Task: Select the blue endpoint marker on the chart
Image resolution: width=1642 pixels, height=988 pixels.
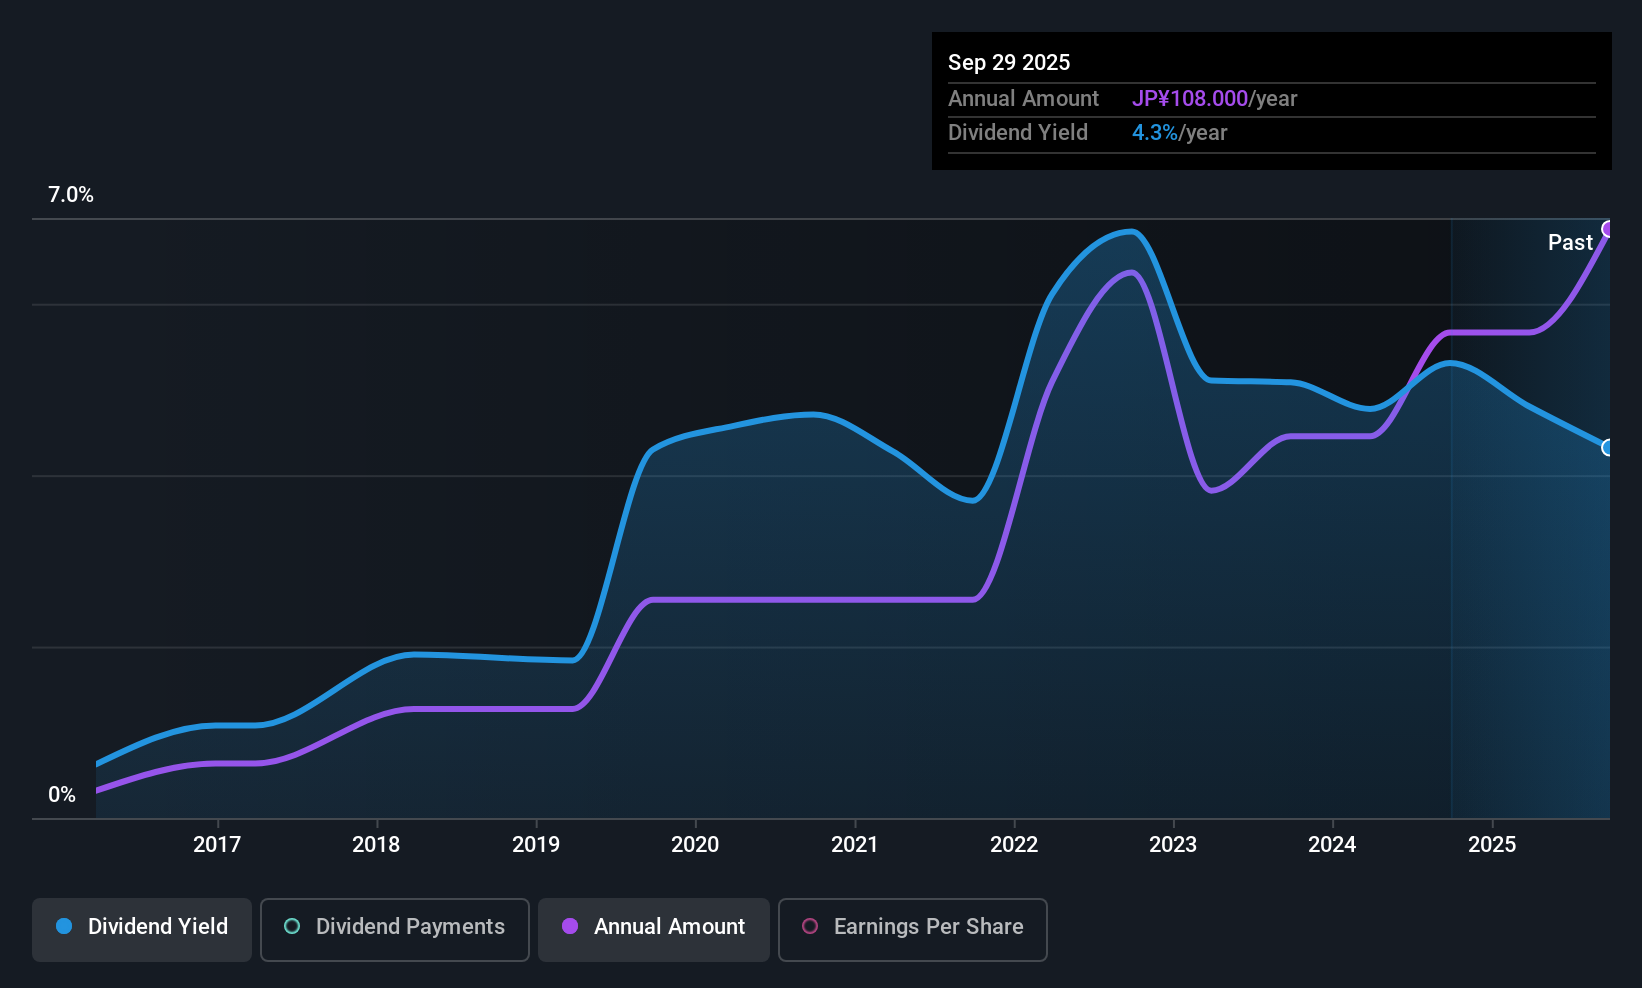Action: point(1609,448)
